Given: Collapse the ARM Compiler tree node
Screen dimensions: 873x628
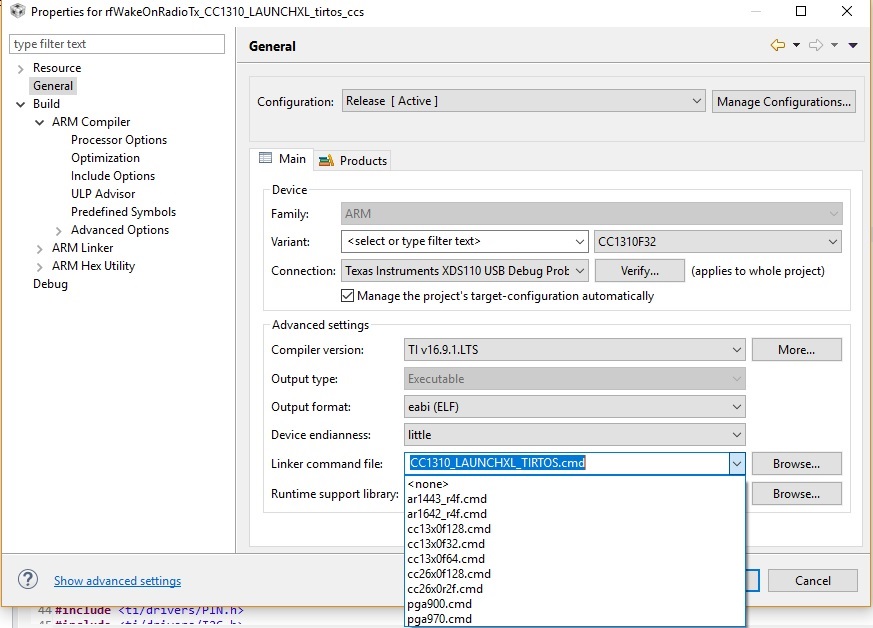Looking at the screenshot, I should (40, 122).
